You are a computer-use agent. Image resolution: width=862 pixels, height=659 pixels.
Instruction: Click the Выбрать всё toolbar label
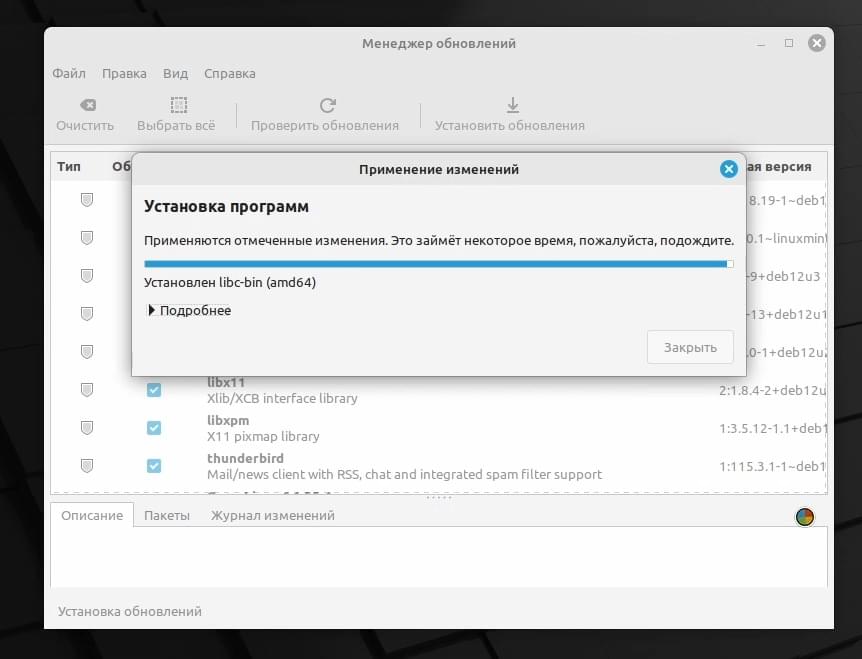(x=176, y=125)
